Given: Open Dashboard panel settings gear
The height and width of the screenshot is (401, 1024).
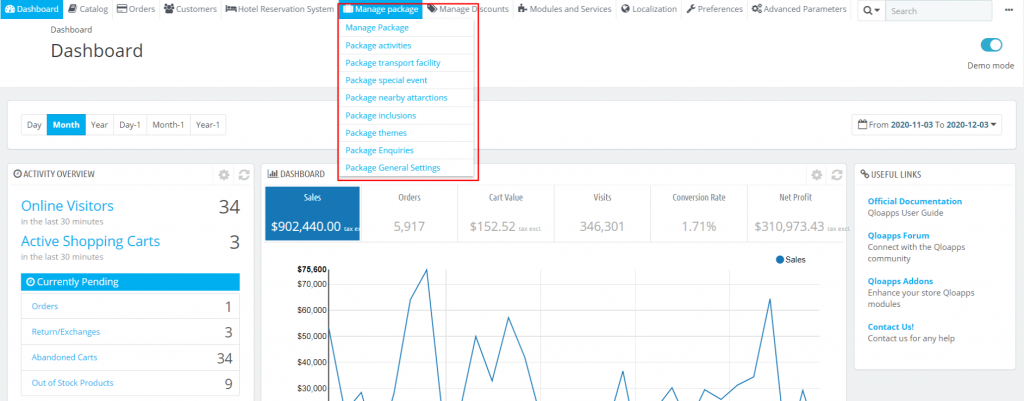Looking at the screenshot, I should (816, 174).
